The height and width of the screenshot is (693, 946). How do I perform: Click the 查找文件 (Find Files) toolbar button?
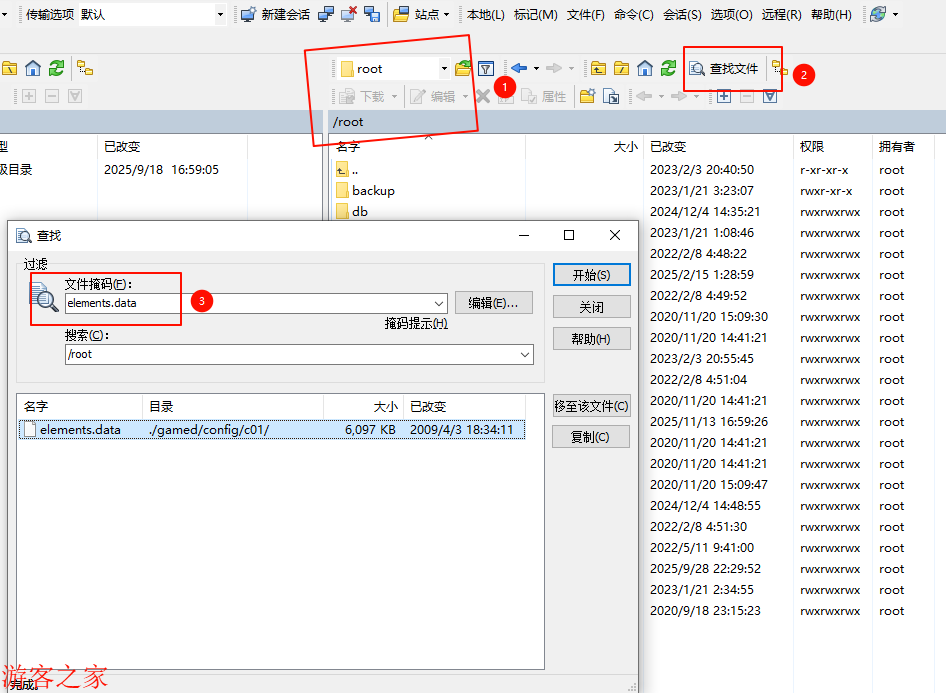pos(724,69)
